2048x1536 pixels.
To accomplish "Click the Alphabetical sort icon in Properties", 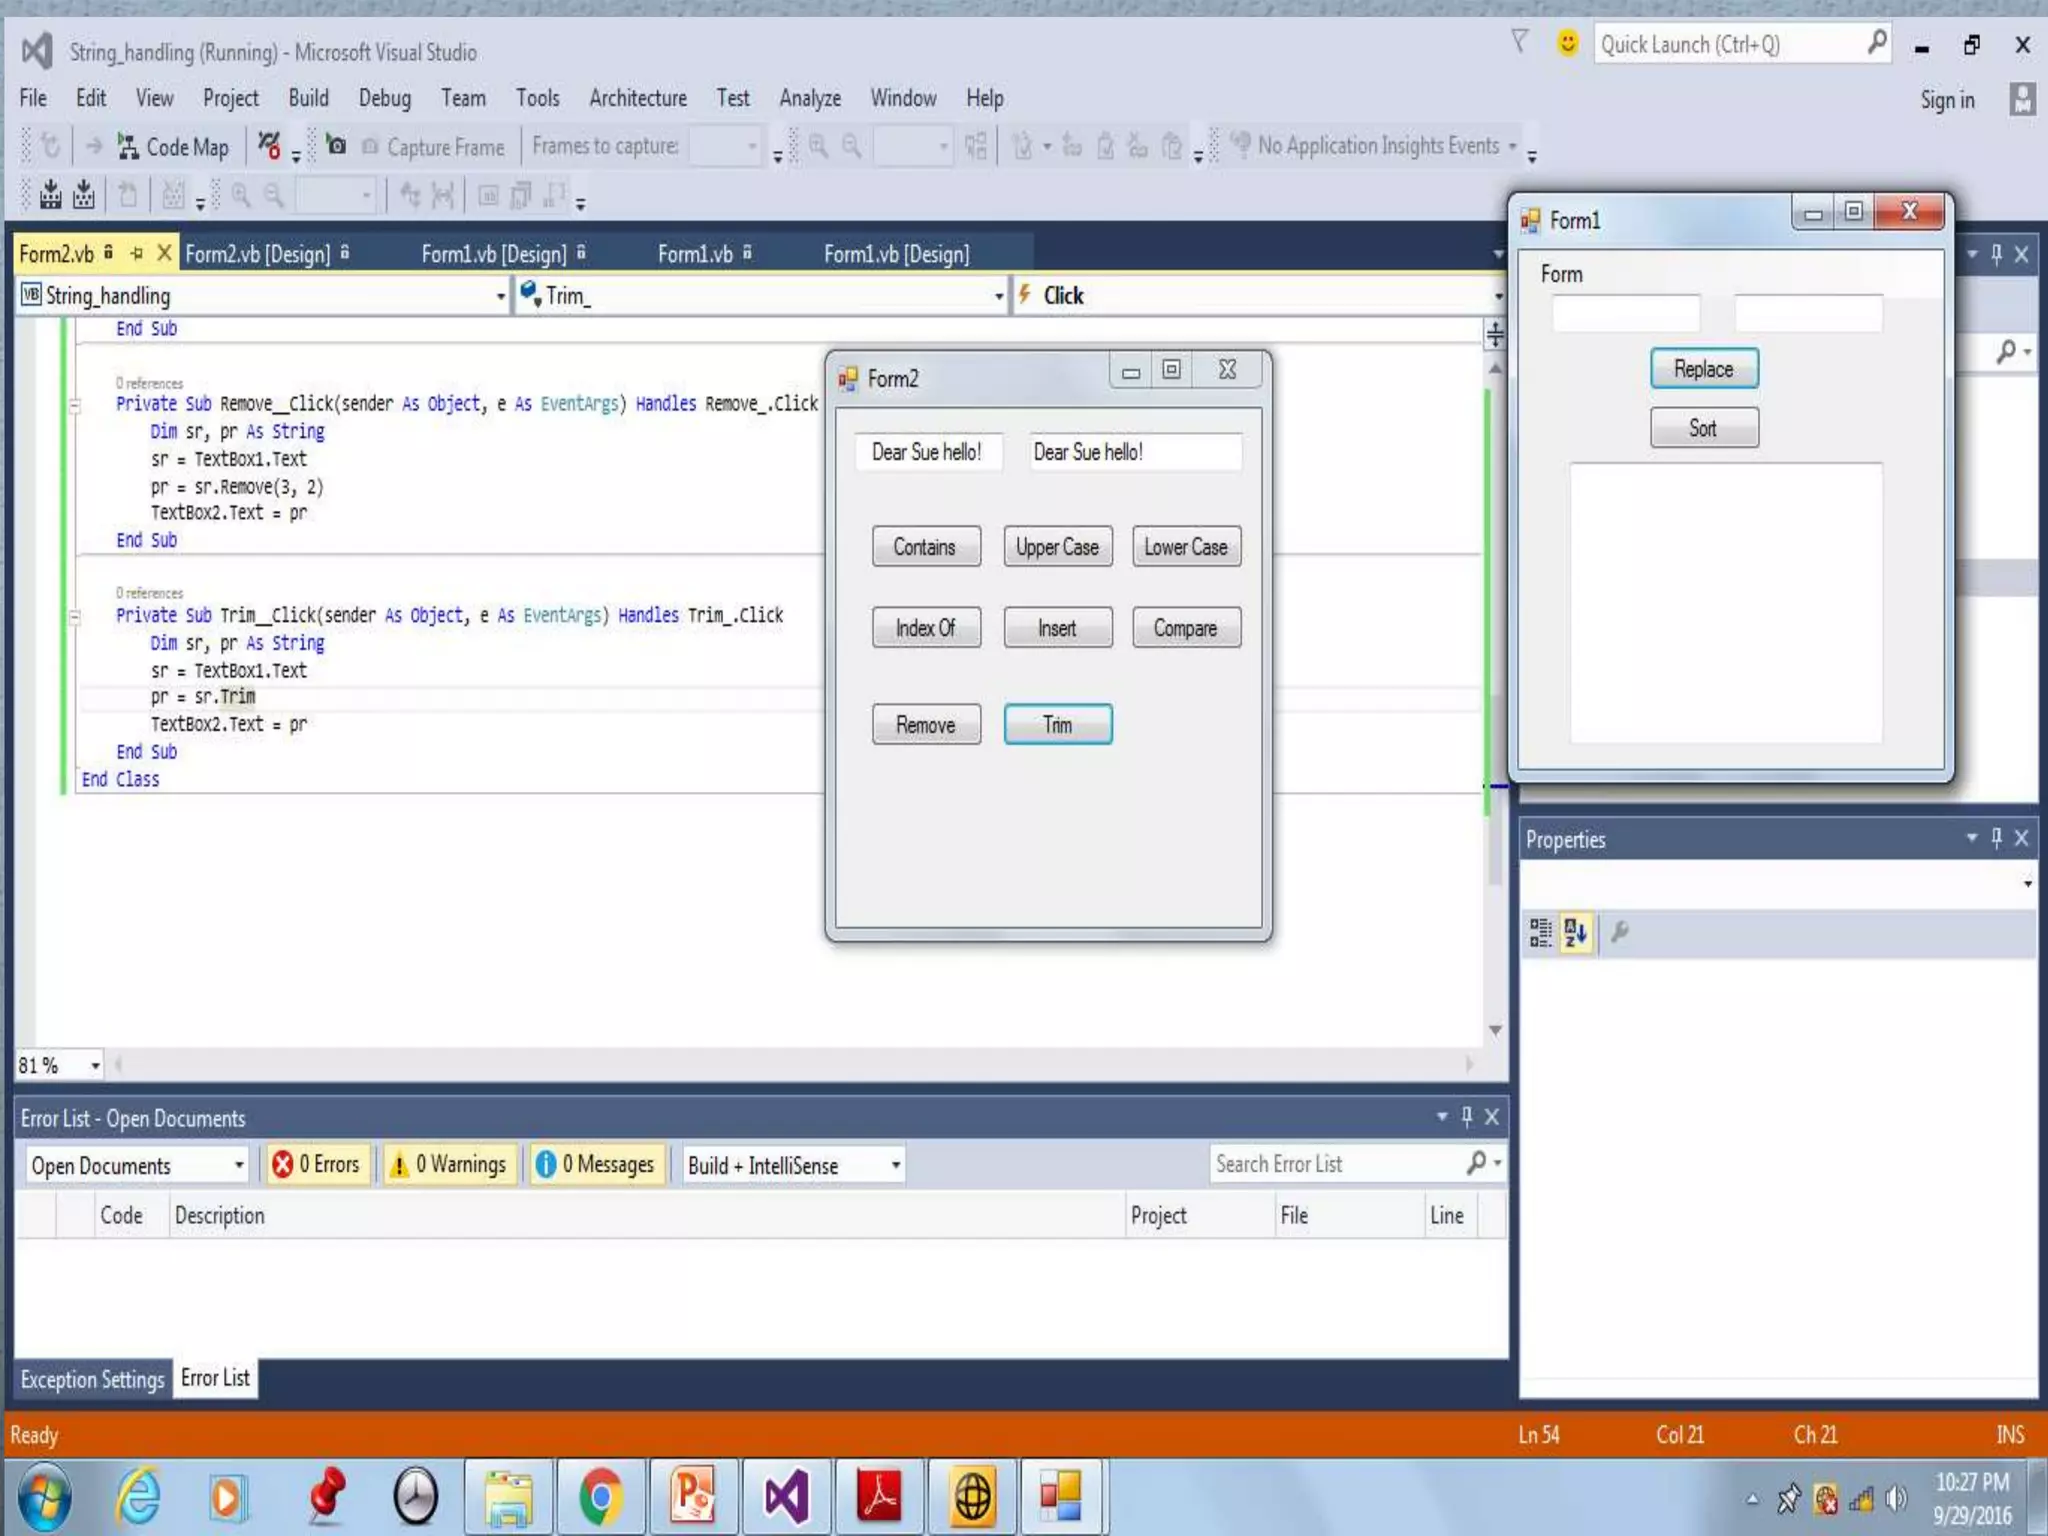I will 1575,932.
